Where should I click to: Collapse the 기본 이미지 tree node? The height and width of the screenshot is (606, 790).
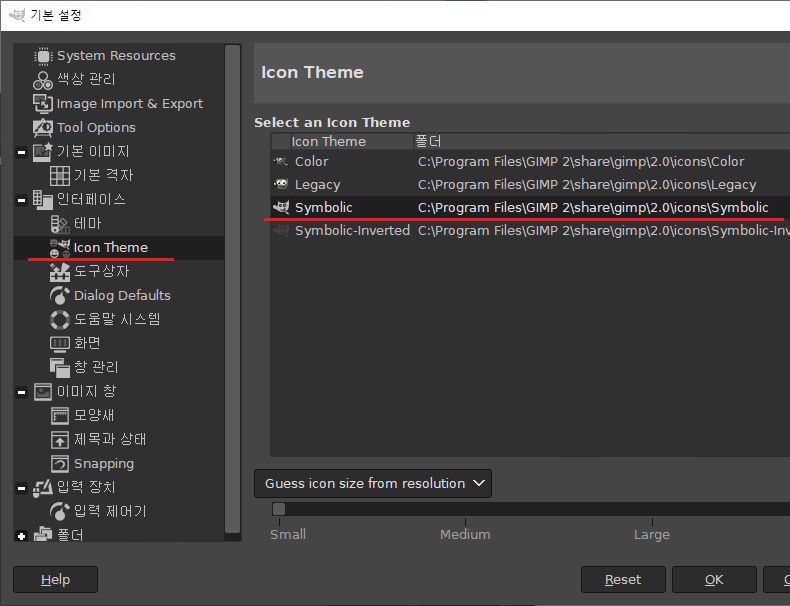21,152
